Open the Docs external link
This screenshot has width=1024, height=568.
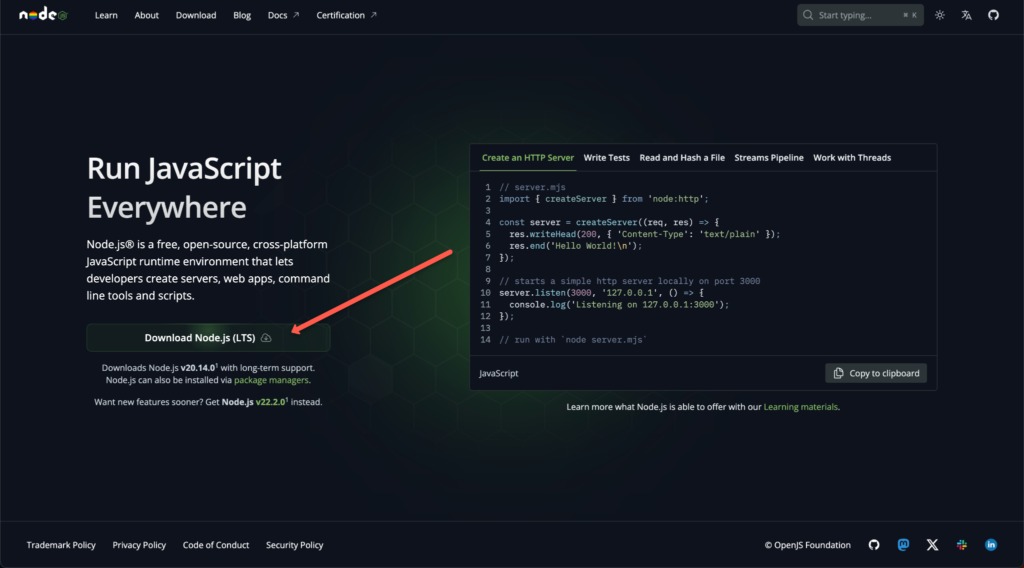[283, 15]
